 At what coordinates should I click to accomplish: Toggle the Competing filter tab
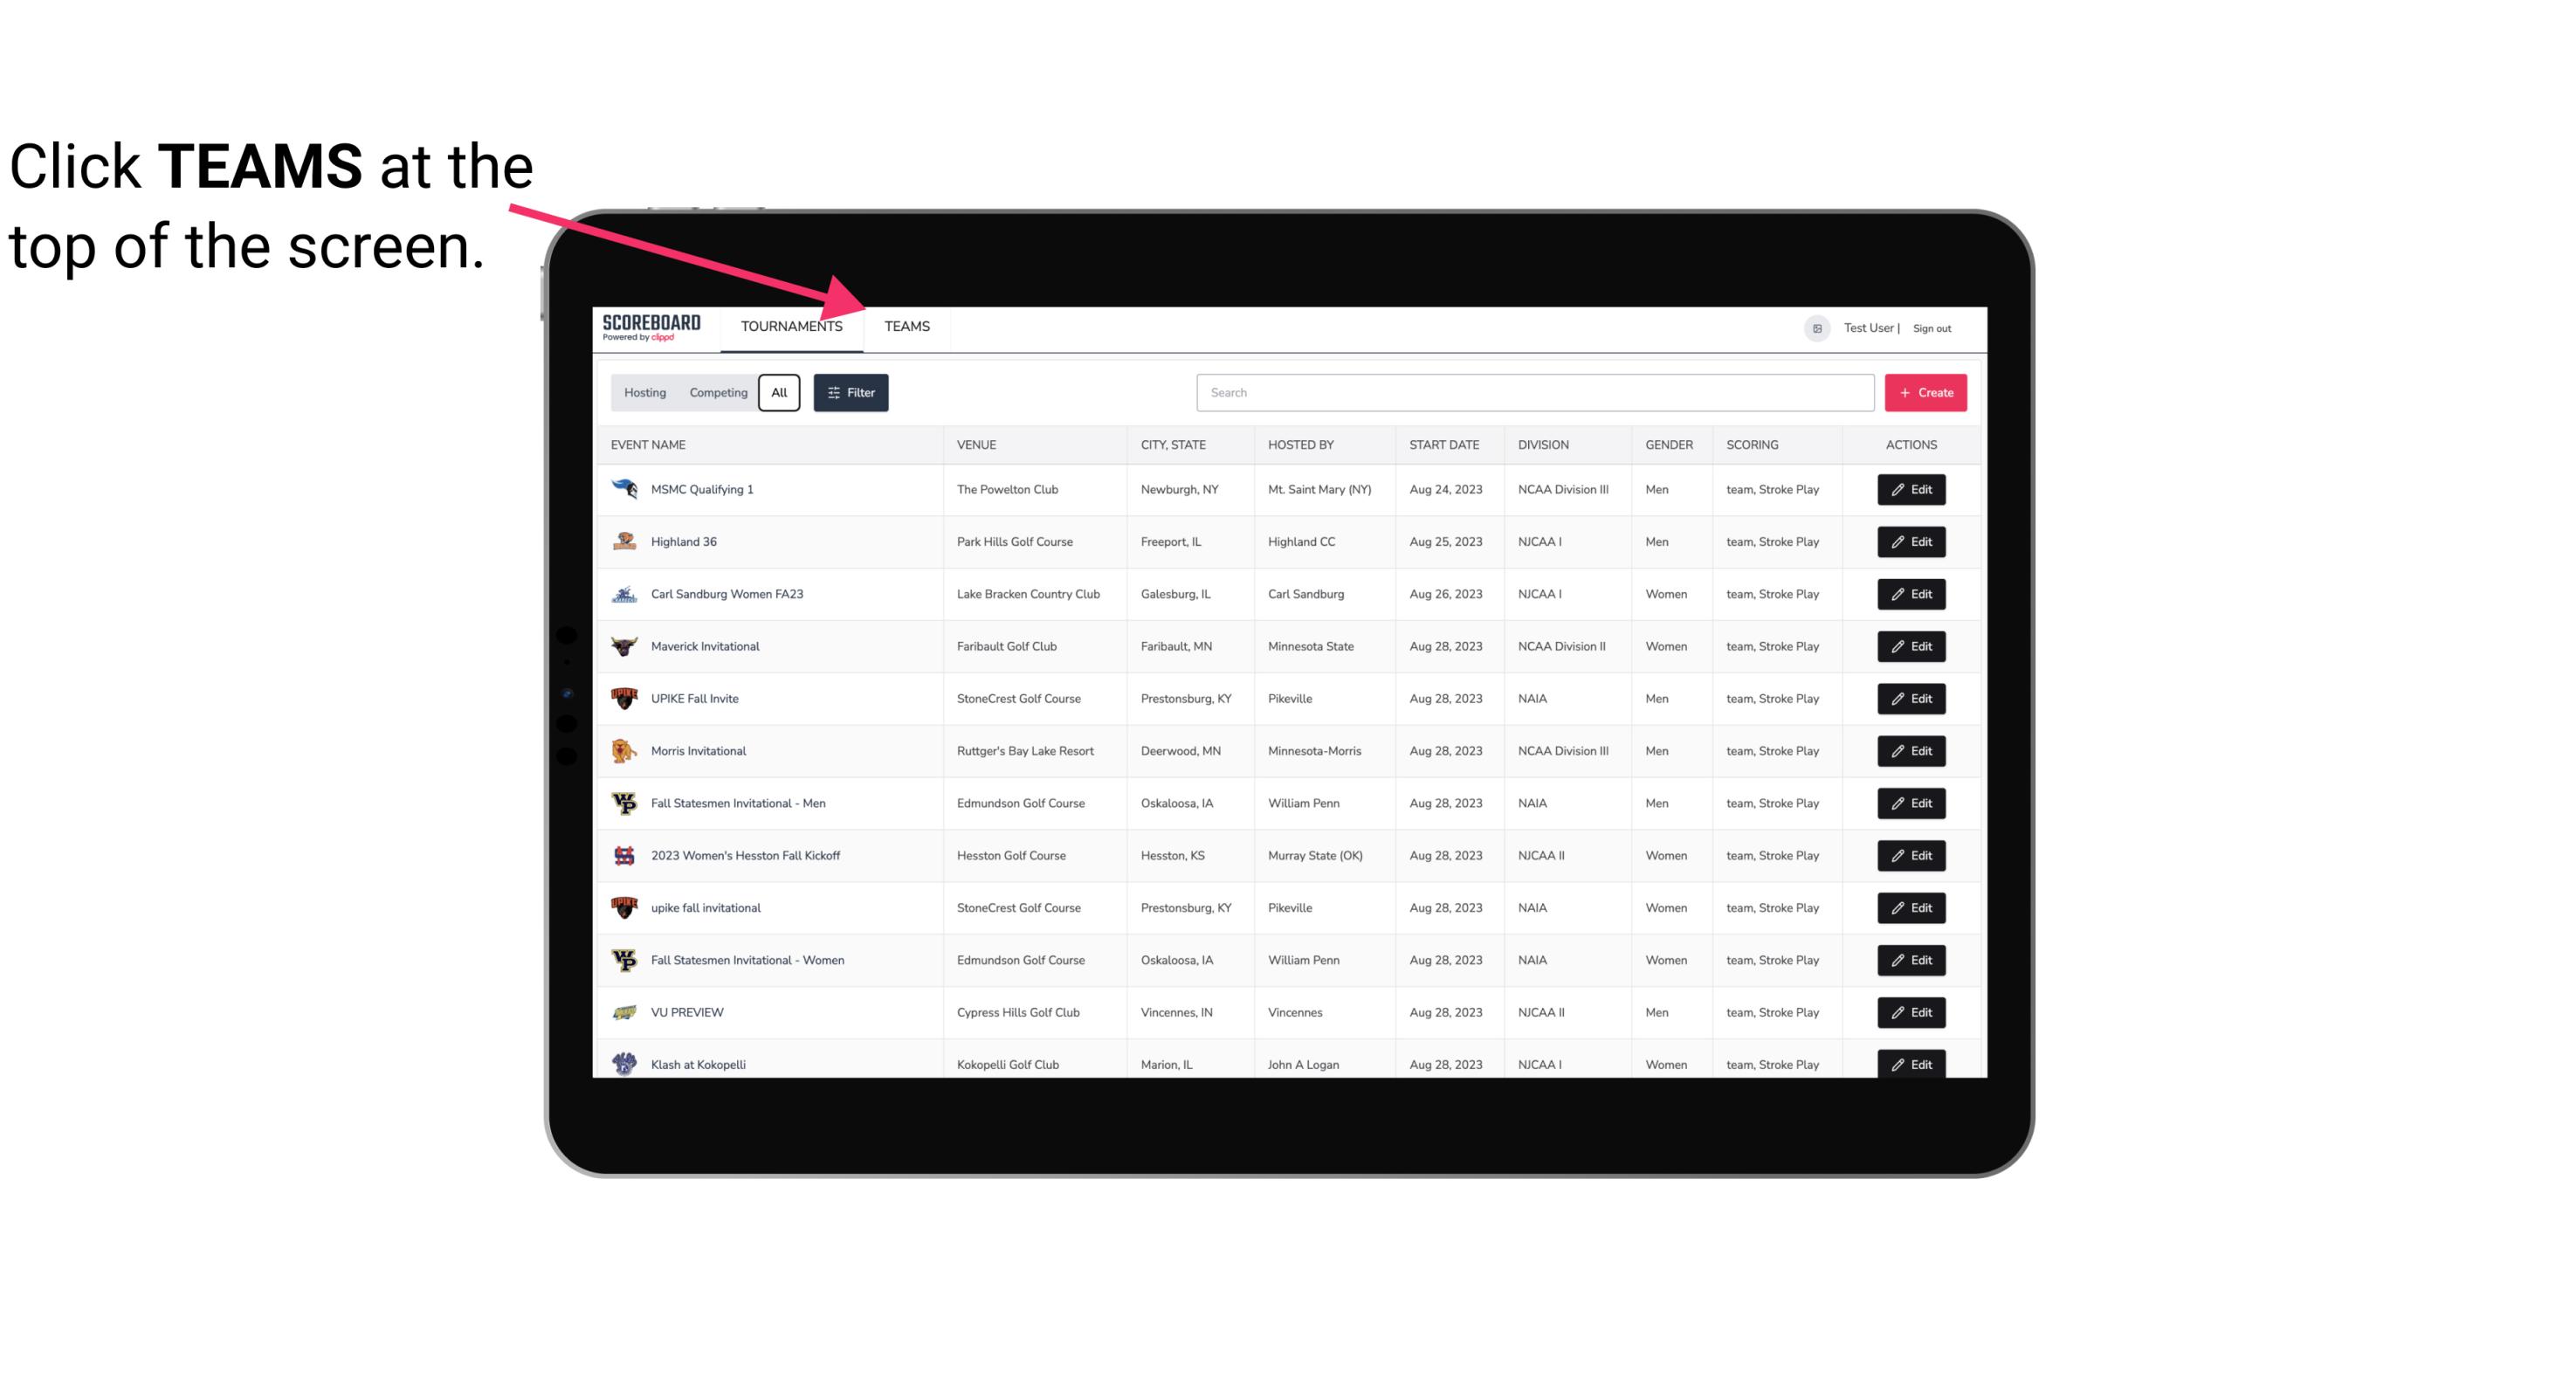click(718, 393)
